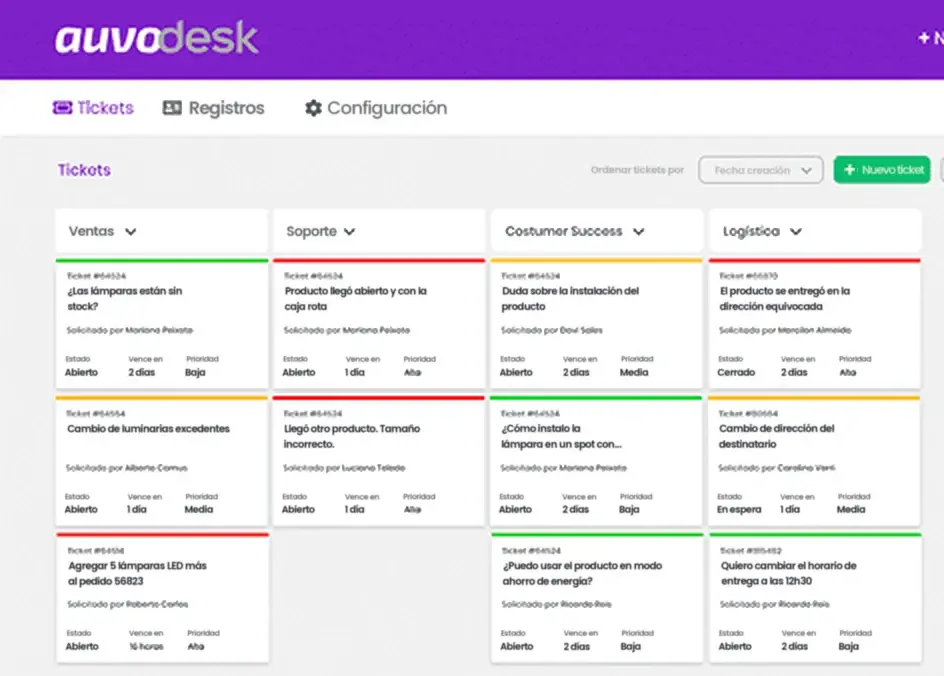Image resolution: width=944 pixels, height=676 pixels.
Task: Click Media priority on Duda sobre la instalación ticket
Action: [x=634, y=373]
